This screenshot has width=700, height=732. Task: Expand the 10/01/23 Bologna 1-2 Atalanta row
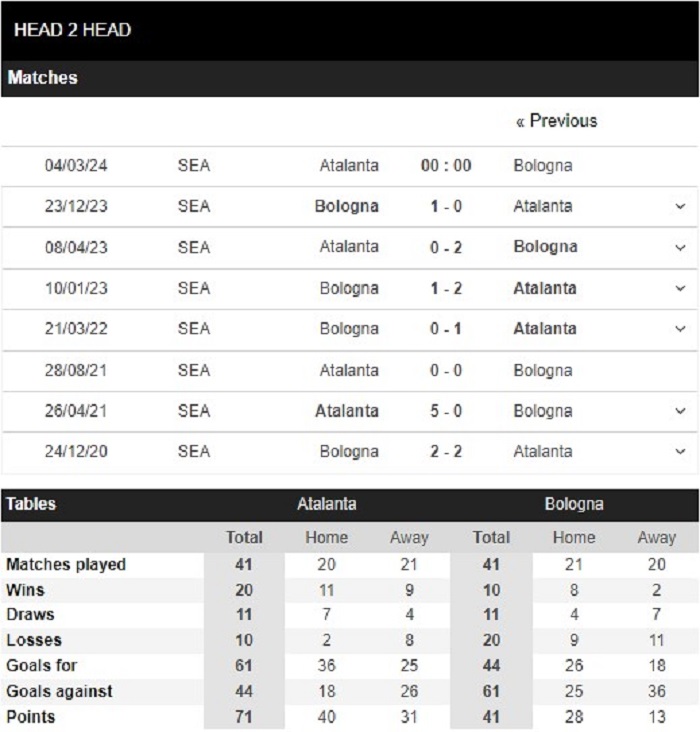[680, 288]
